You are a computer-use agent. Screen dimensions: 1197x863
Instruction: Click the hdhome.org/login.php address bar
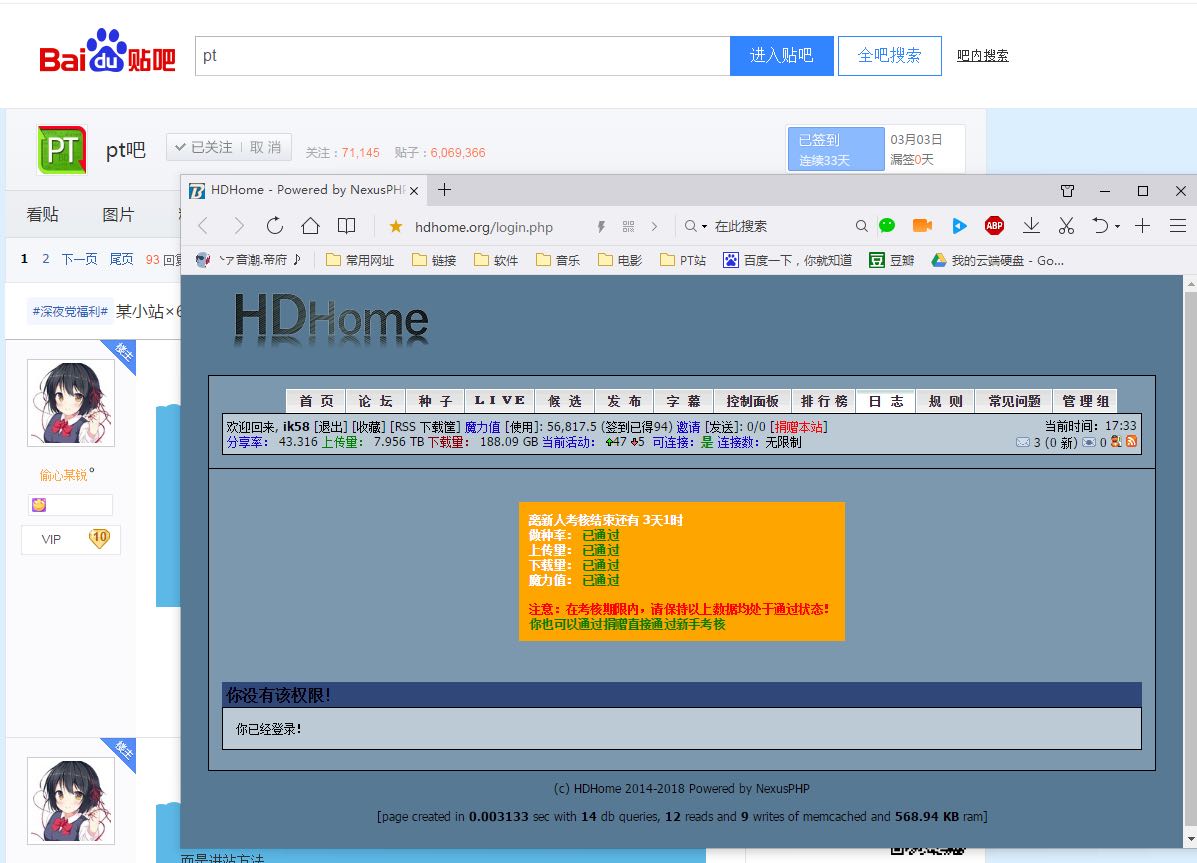[x=484, y=227]
